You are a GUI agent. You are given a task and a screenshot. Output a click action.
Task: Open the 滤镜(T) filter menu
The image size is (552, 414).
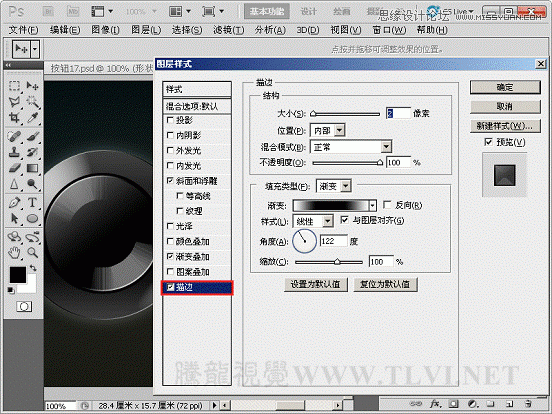point(228,30)
